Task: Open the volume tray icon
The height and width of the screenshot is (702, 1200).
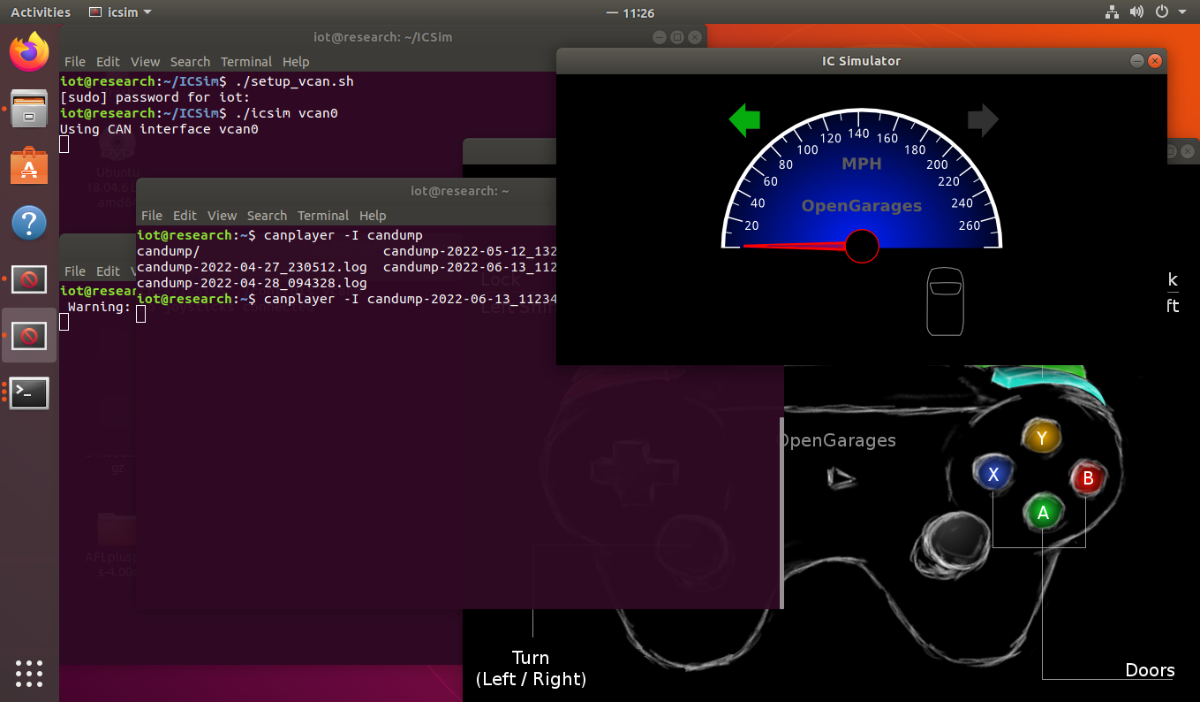Action: pos(1135,12)
